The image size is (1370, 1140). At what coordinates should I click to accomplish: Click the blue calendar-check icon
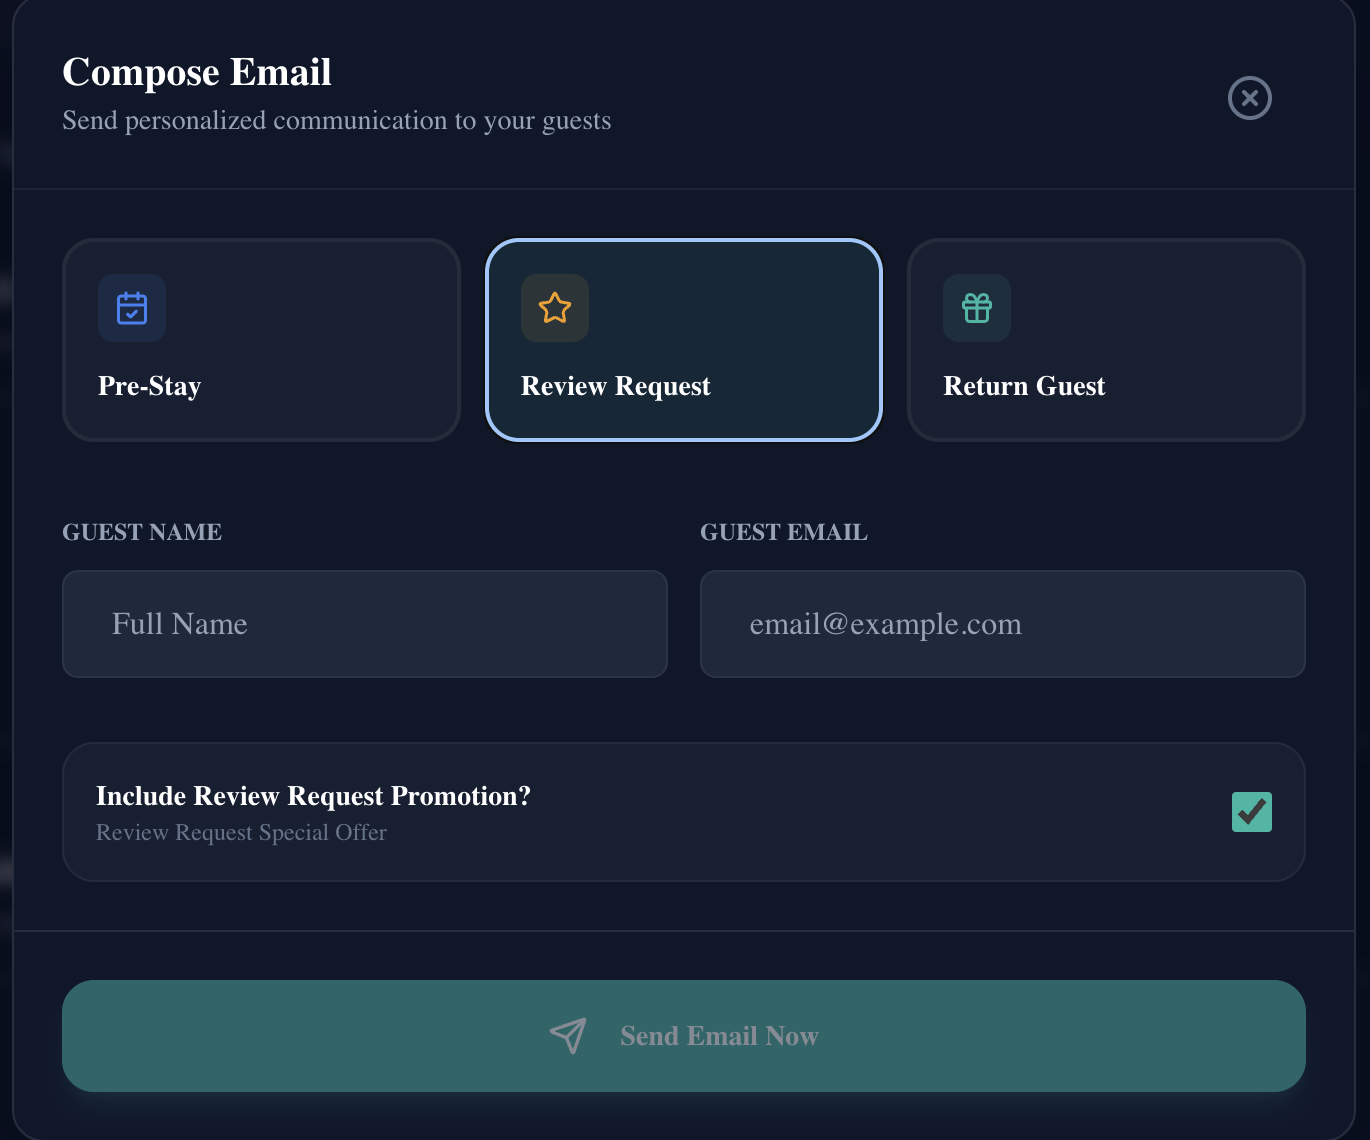pos(131,308)
